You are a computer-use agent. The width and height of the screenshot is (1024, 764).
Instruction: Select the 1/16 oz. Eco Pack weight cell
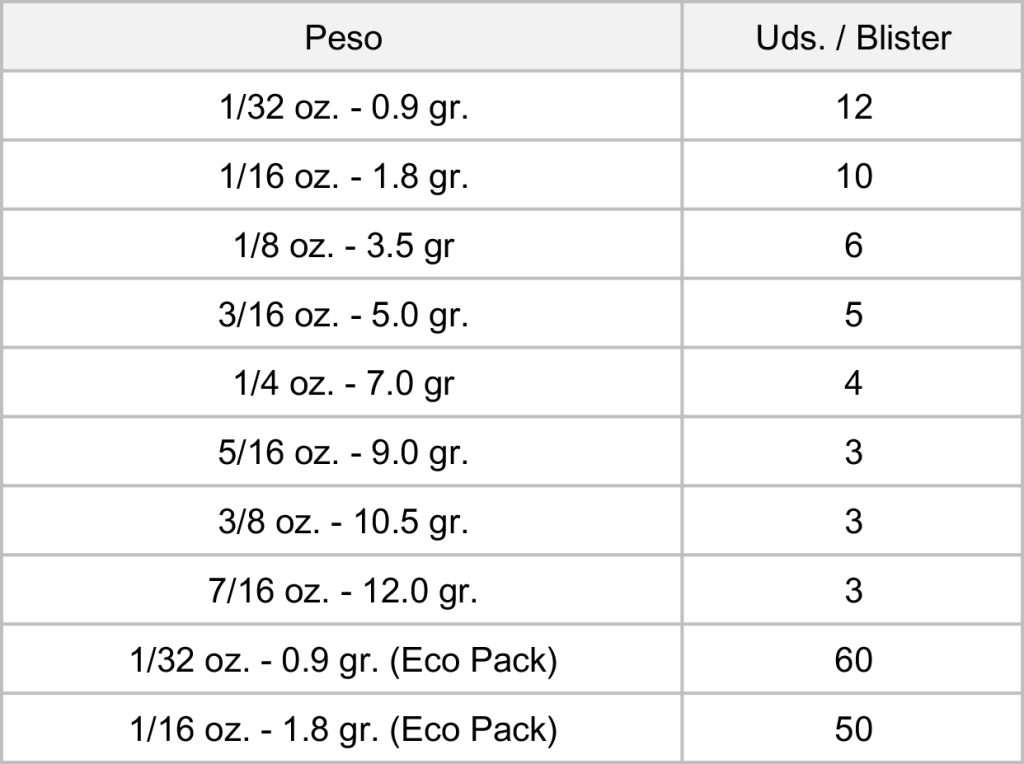click(343, 728)
